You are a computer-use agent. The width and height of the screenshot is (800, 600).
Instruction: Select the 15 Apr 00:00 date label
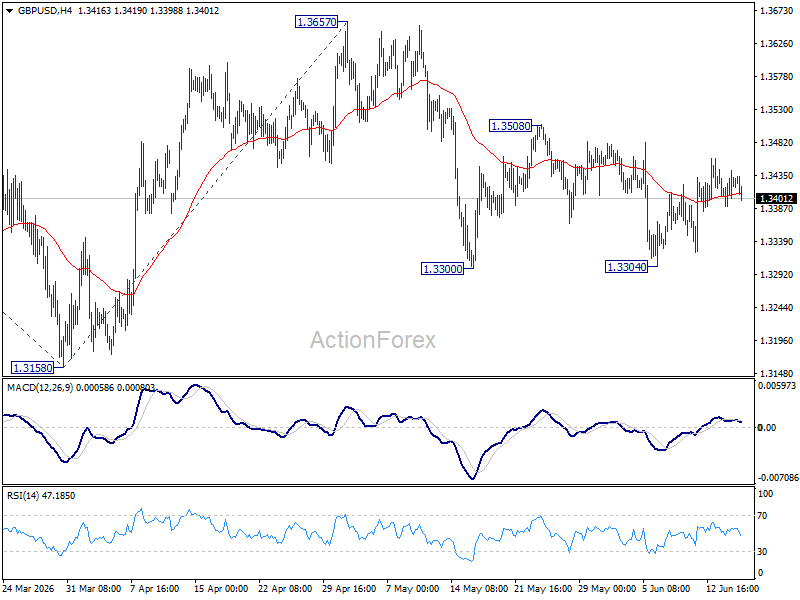[x=221, y=588]
